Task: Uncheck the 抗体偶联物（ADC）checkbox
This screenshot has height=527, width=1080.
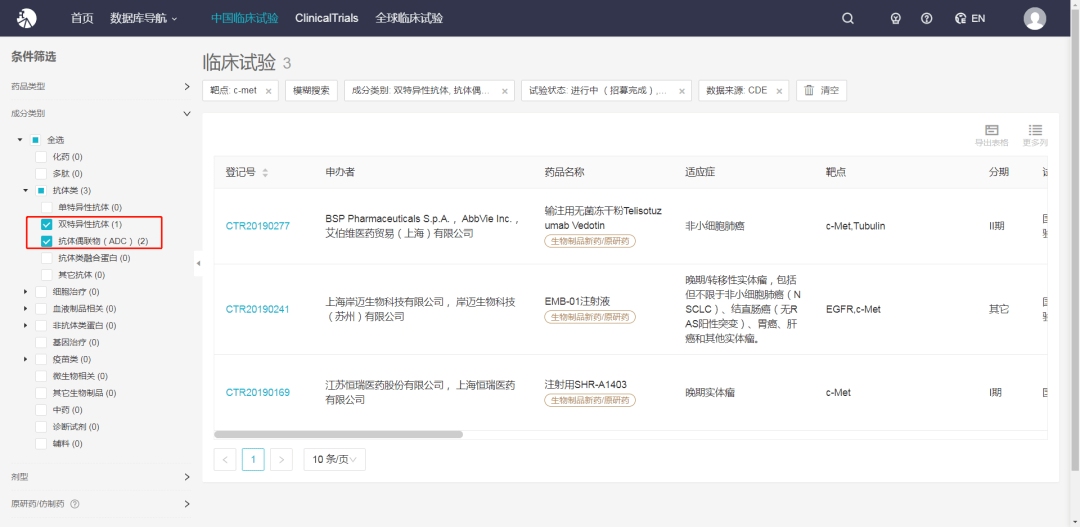Action: click(x=46, y=241)
